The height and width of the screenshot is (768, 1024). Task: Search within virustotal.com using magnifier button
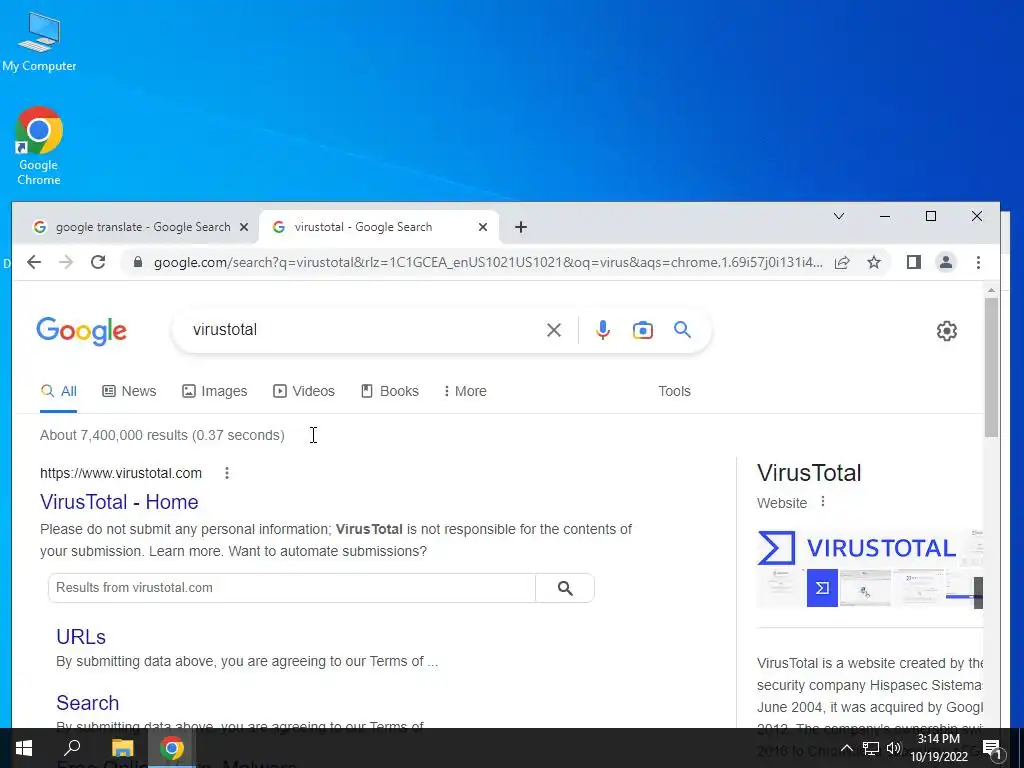[565, 588]
